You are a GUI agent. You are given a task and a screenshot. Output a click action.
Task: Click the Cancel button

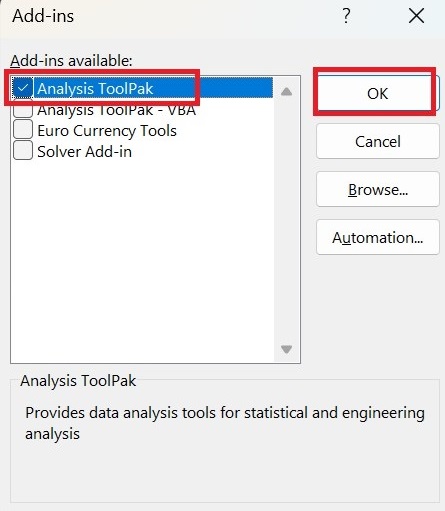click(x=377, y=141)
